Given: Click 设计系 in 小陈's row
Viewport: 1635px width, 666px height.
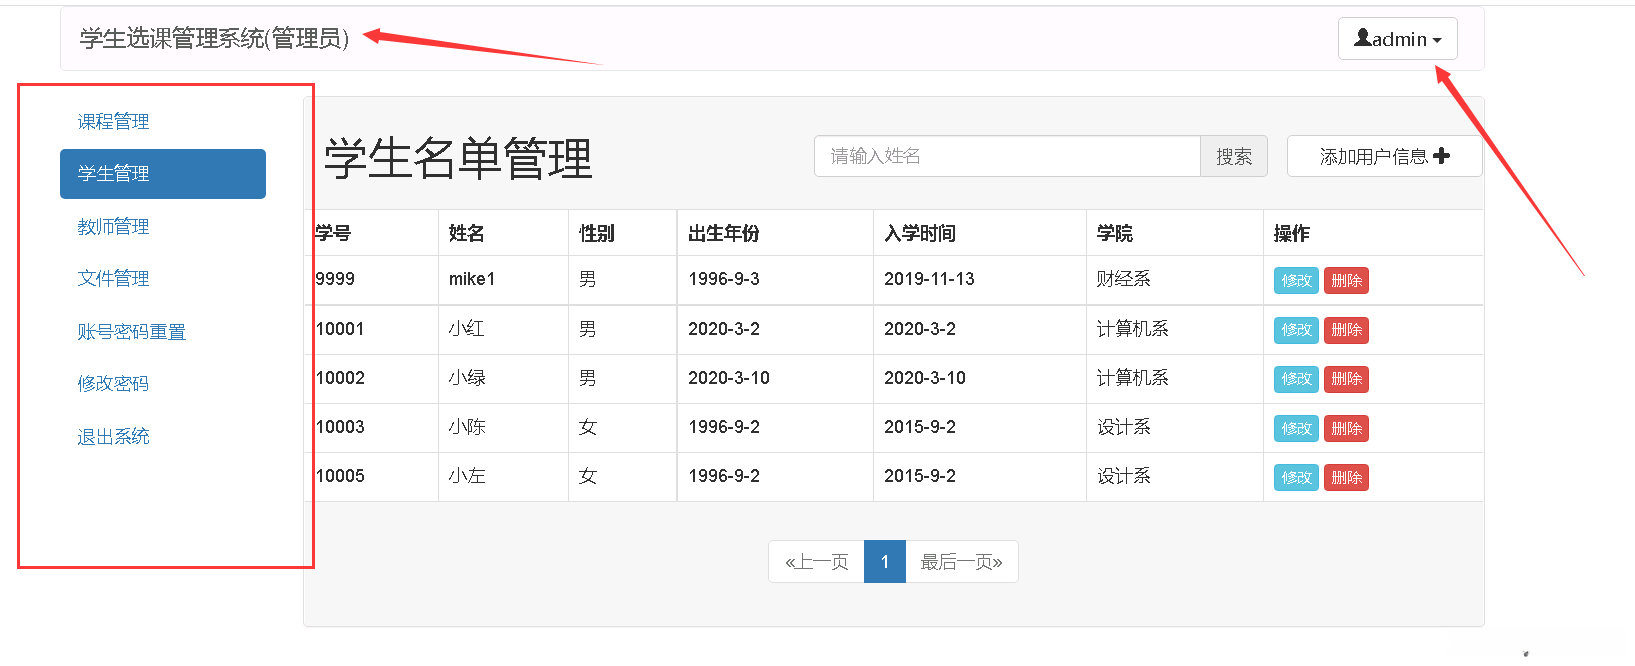Looking at the screenshot, I should pos(1124,427).
